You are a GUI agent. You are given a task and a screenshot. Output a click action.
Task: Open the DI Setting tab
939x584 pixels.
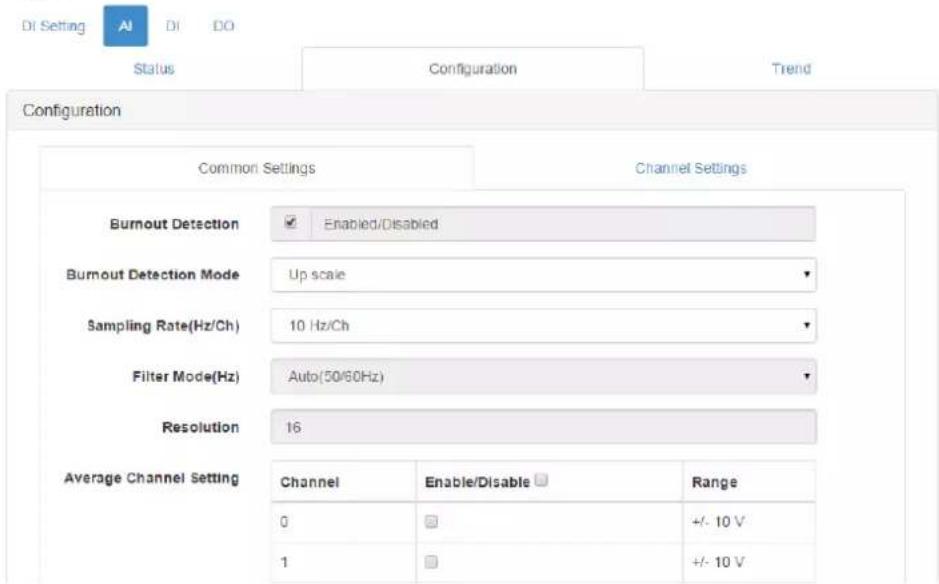(53, 26)
